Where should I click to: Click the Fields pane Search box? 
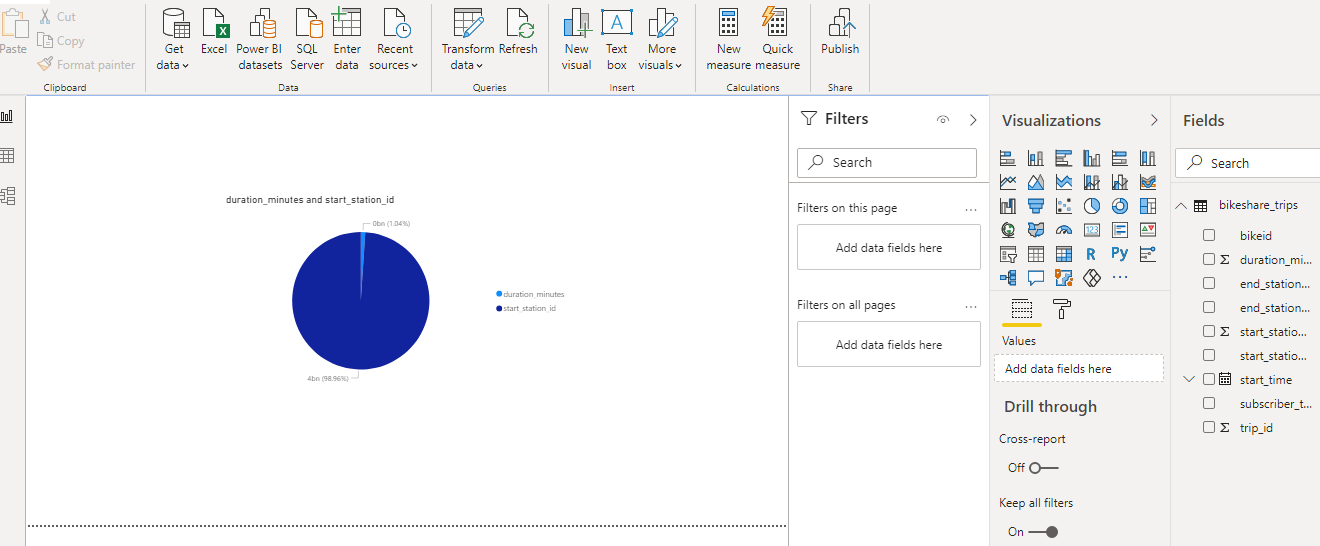pos(1247,163)
